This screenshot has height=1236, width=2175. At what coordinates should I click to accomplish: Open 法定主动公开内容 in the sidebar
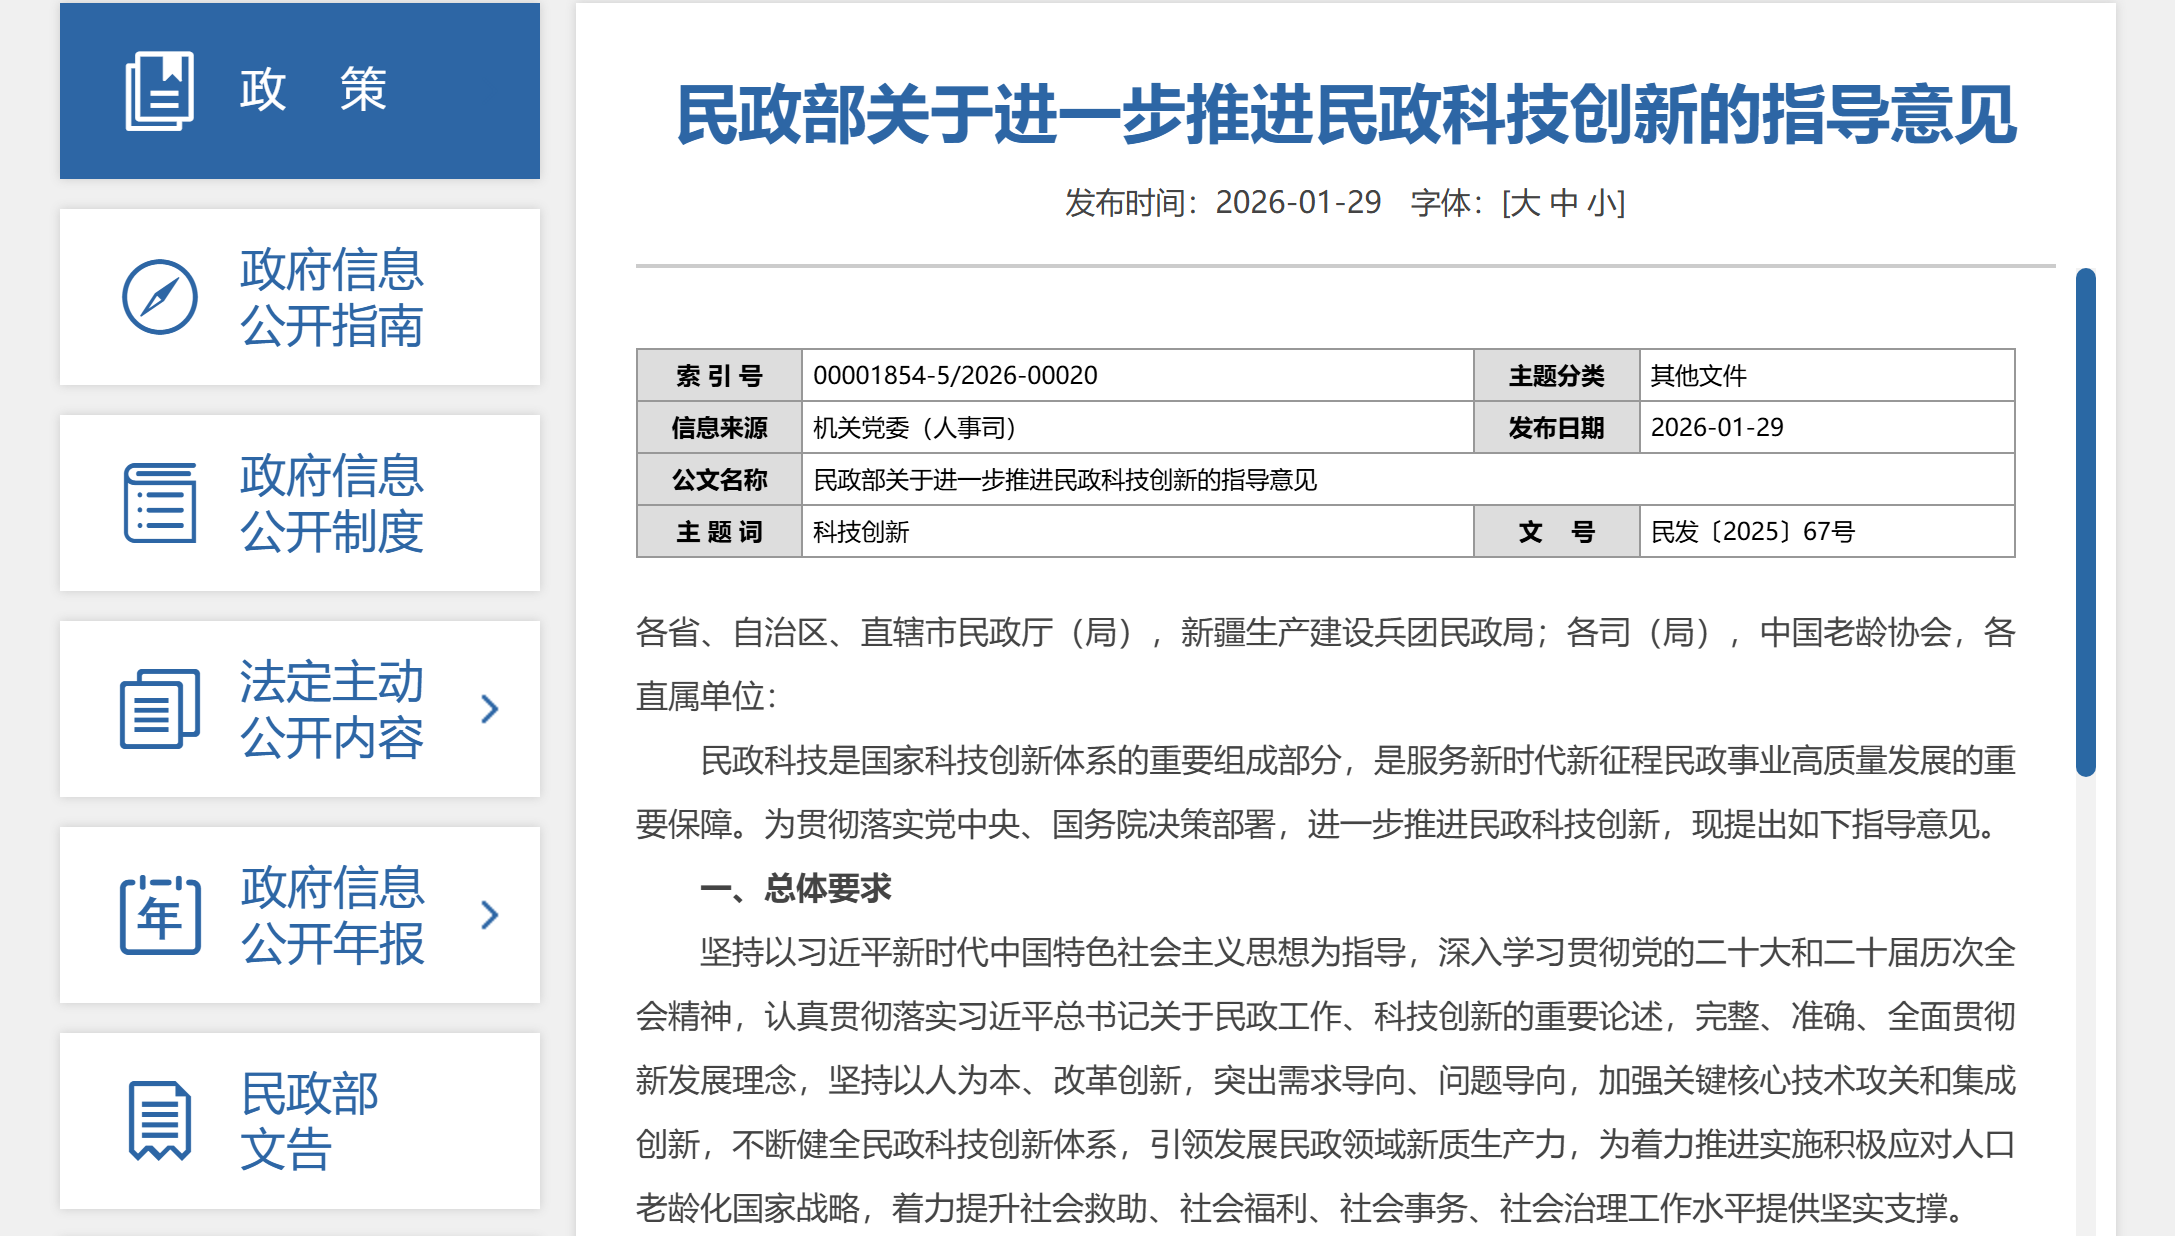click(300, 709)
